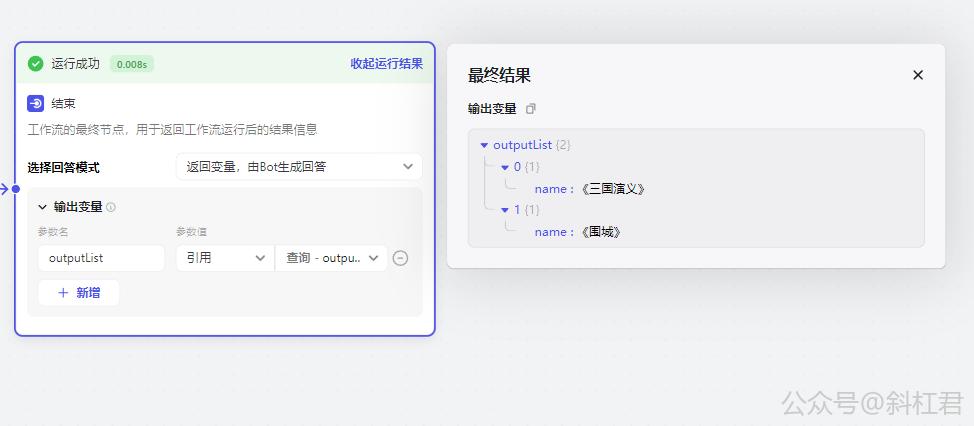974x426 pixels.
Task: Click the outputList parameter name field
Action: (101, 258)
